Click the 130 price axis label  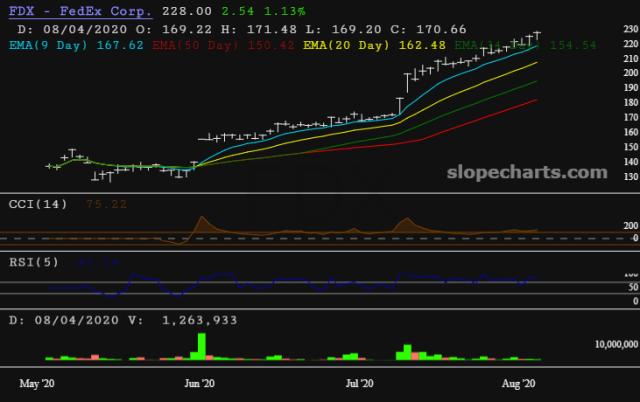click(631, 177)
